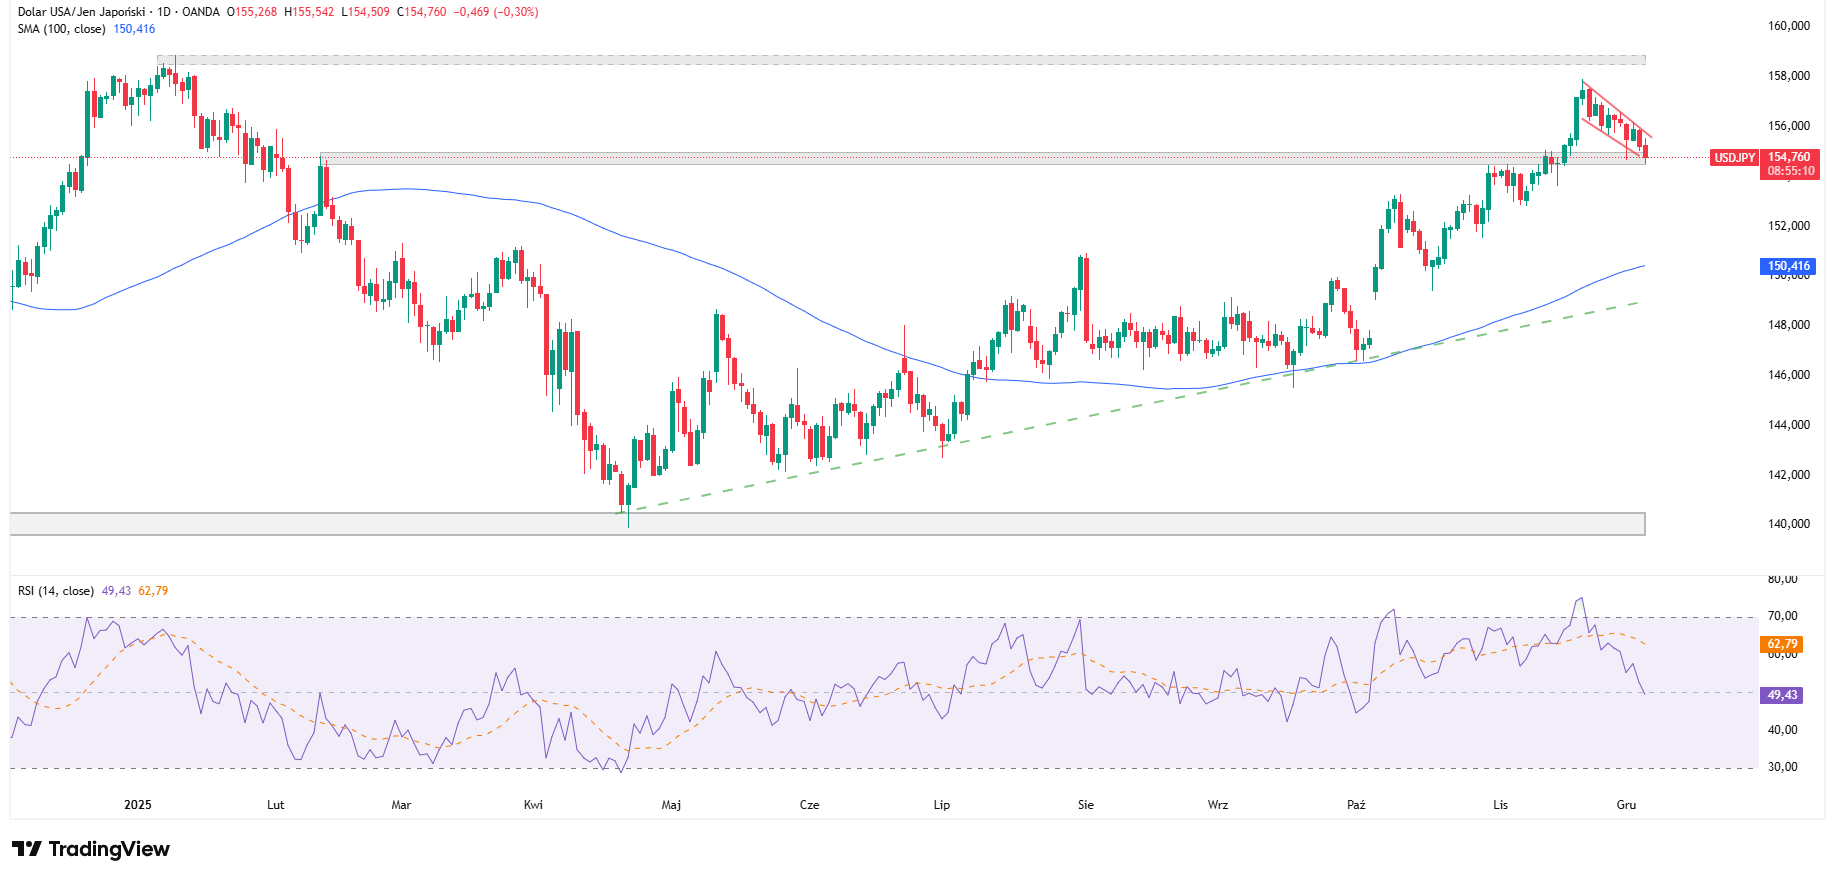
Task: Click the 140,000 price level on axis
Action: click(x=1789, y=524)
